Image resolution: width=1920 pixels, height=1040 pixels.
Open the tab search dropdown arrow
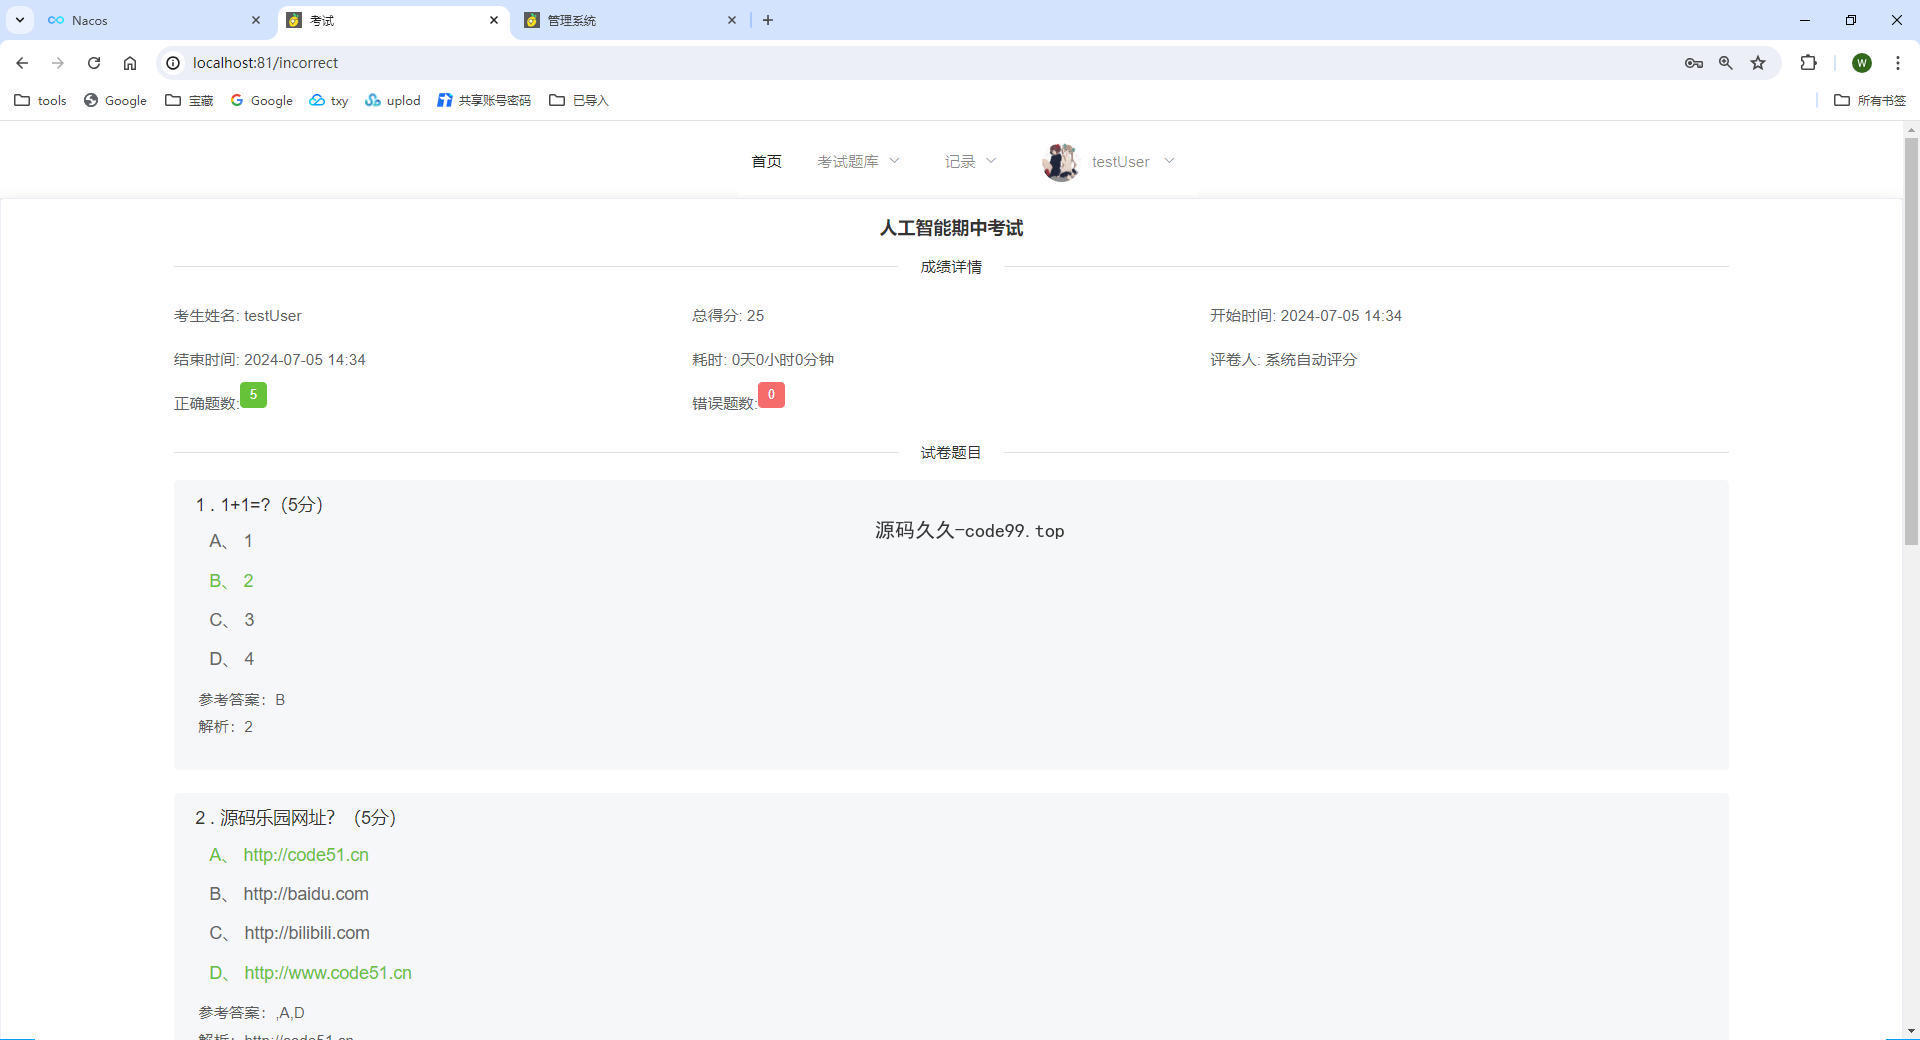19,20
